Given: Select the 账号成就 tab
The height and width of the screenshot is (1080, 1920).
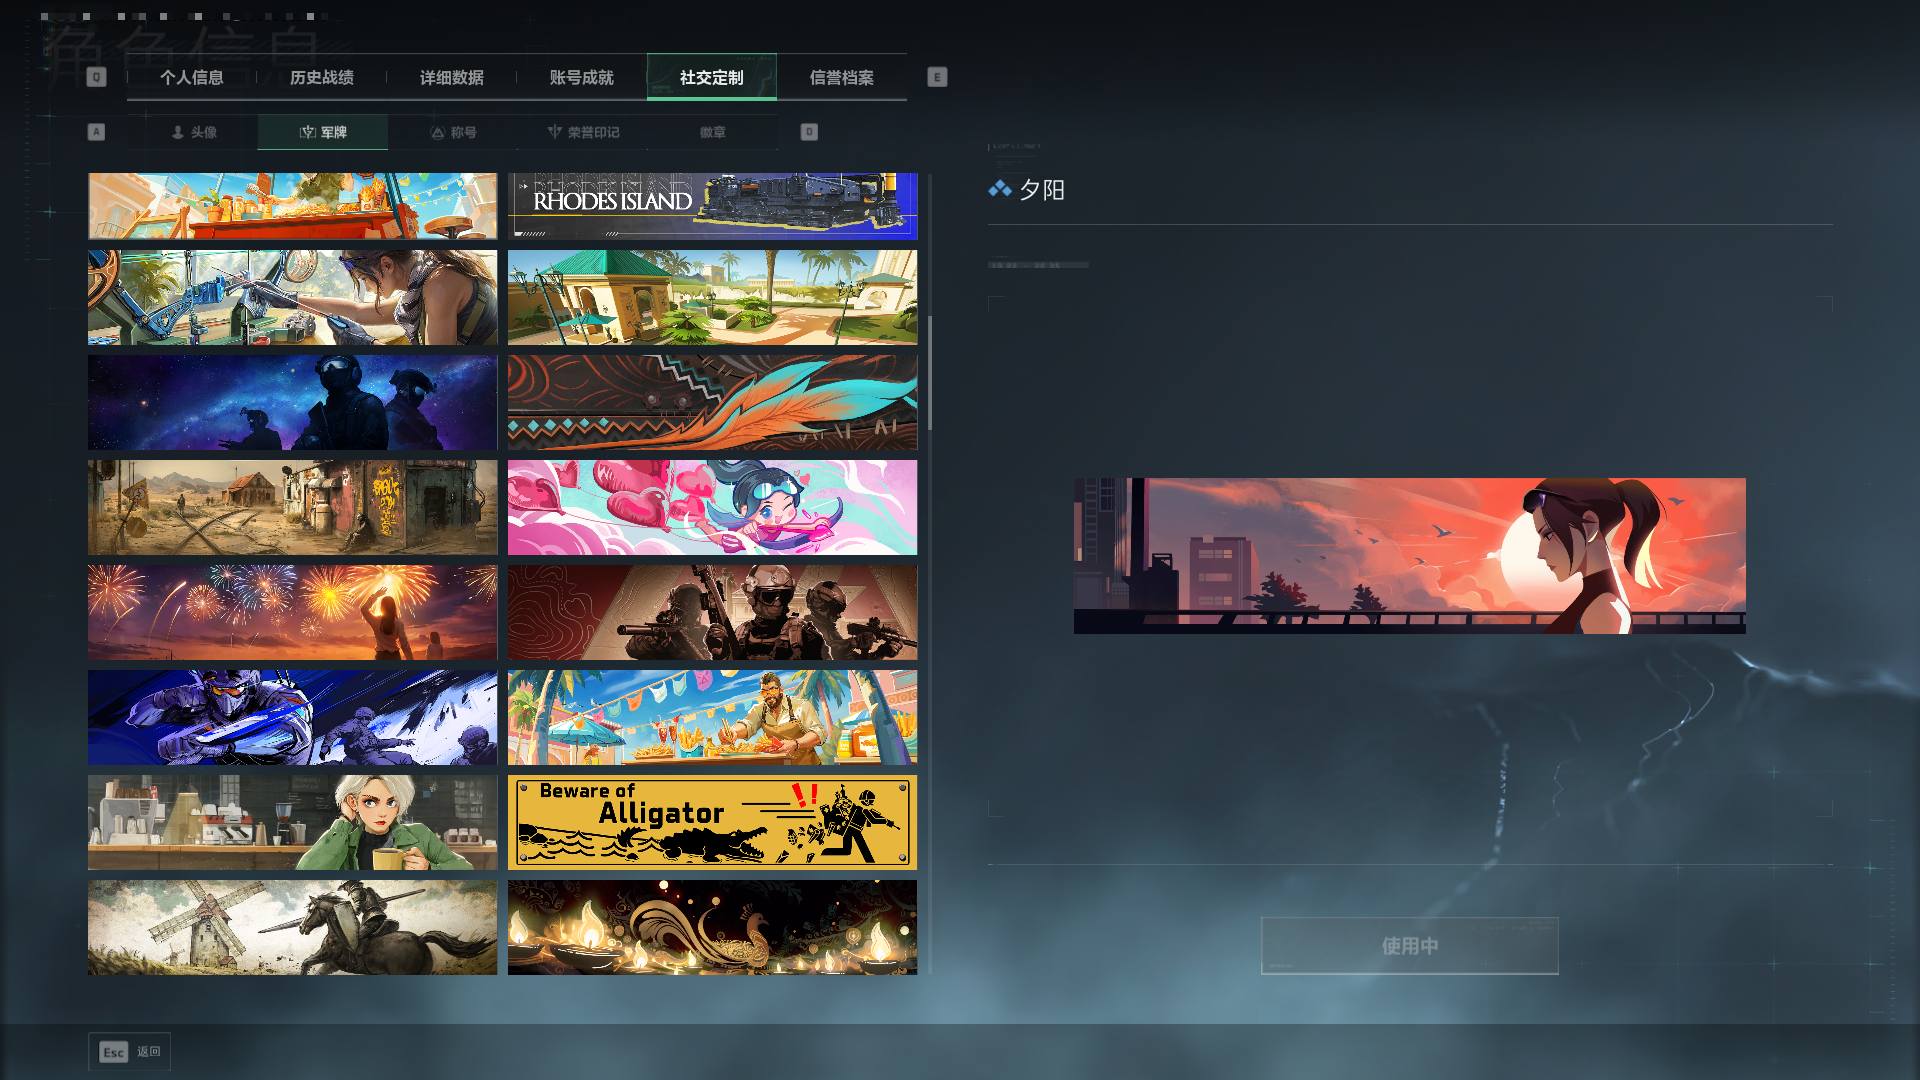Looking at the screenshot, I should 581,77.
